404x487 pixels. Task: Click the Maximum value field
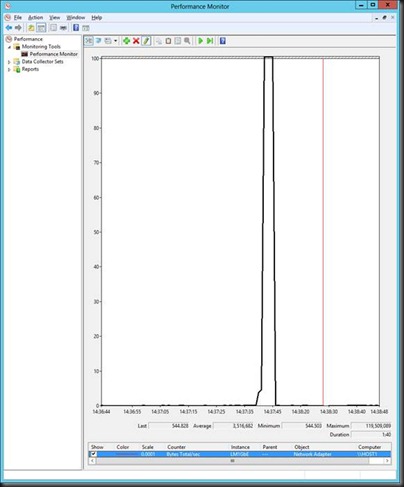[x=371, y=426]
